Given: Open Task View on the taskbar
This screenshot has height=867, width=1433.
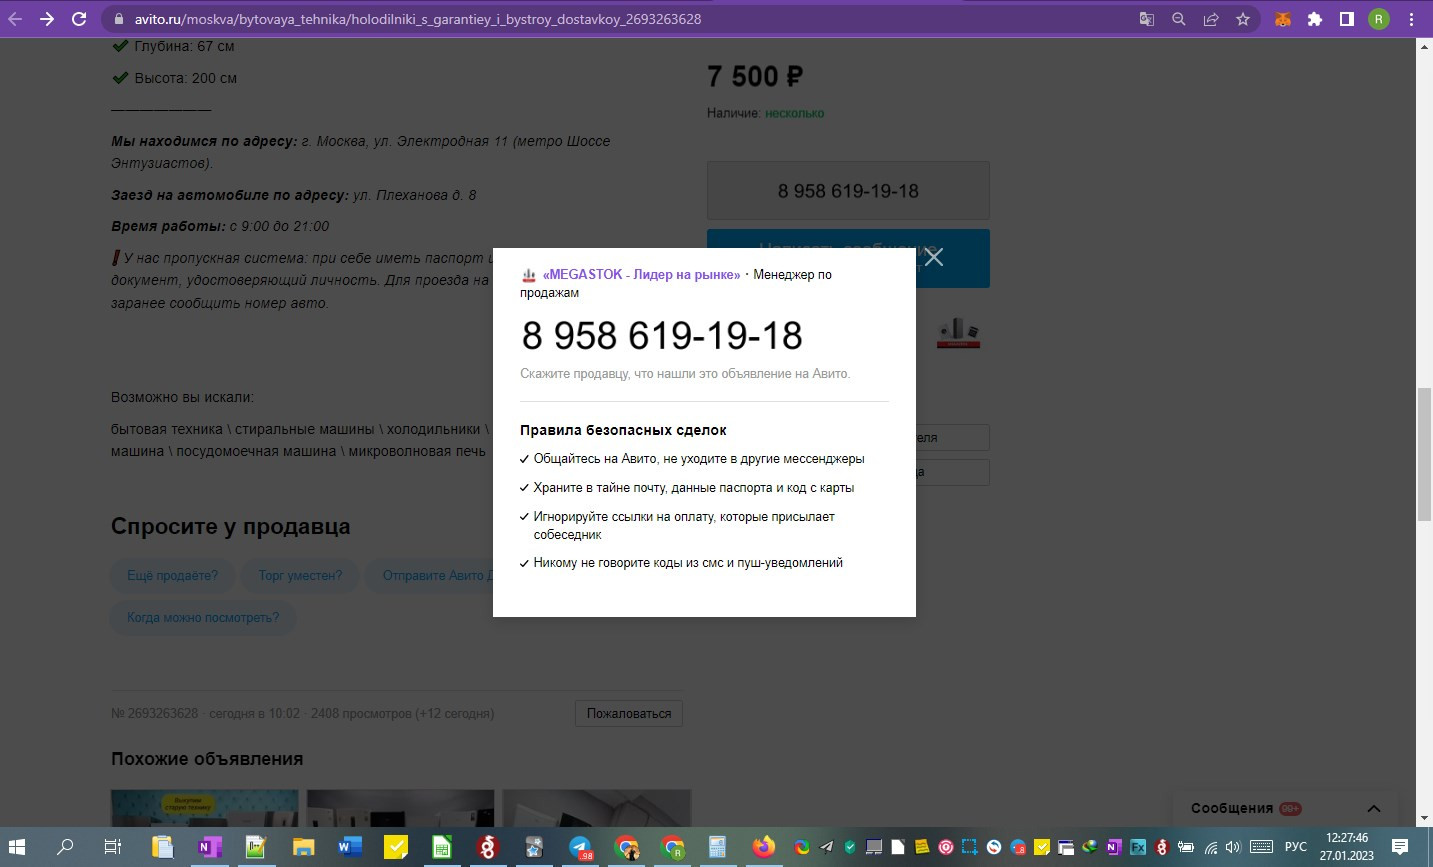Looking at the screenshot, I should click(113, 848).
